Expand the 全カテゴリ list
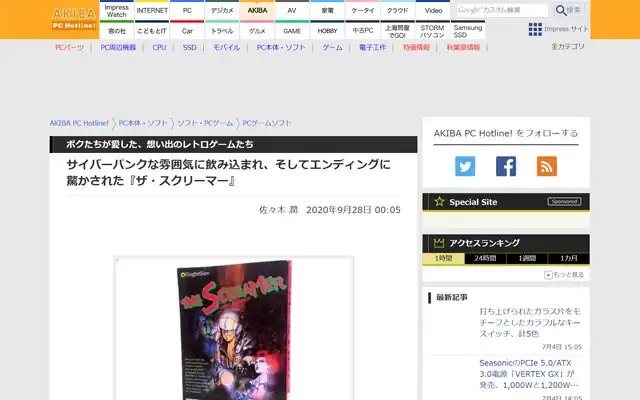The image size is (640, 400). tap(568, 47)
